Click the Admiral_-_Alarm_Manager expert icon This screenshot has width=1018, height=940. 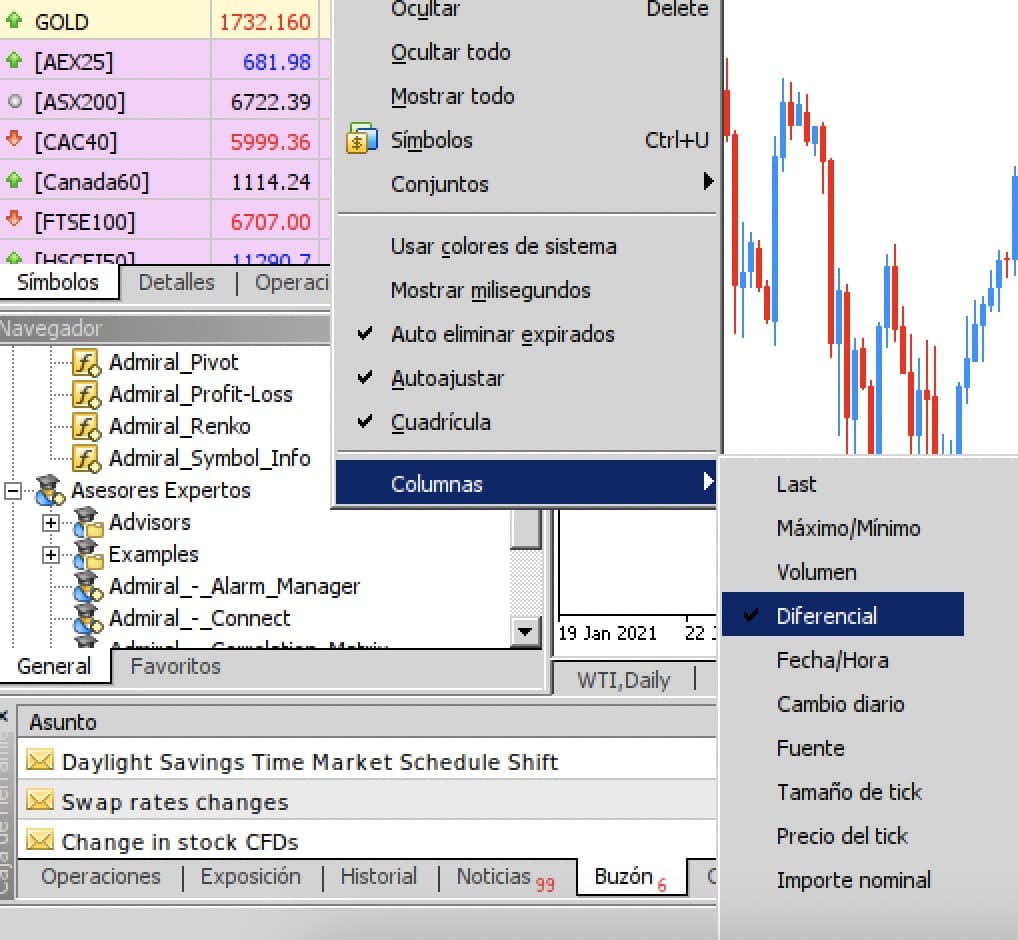coord(88,586)
